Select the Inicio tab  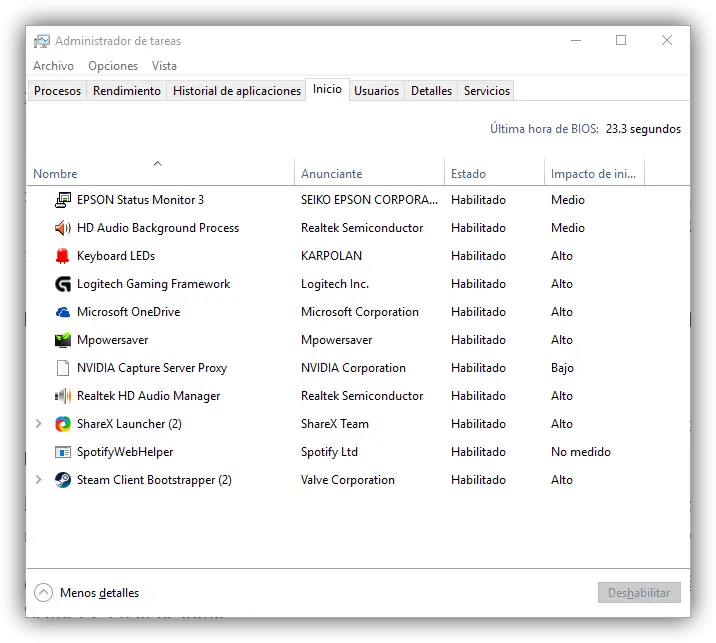(x=327, y=89)
